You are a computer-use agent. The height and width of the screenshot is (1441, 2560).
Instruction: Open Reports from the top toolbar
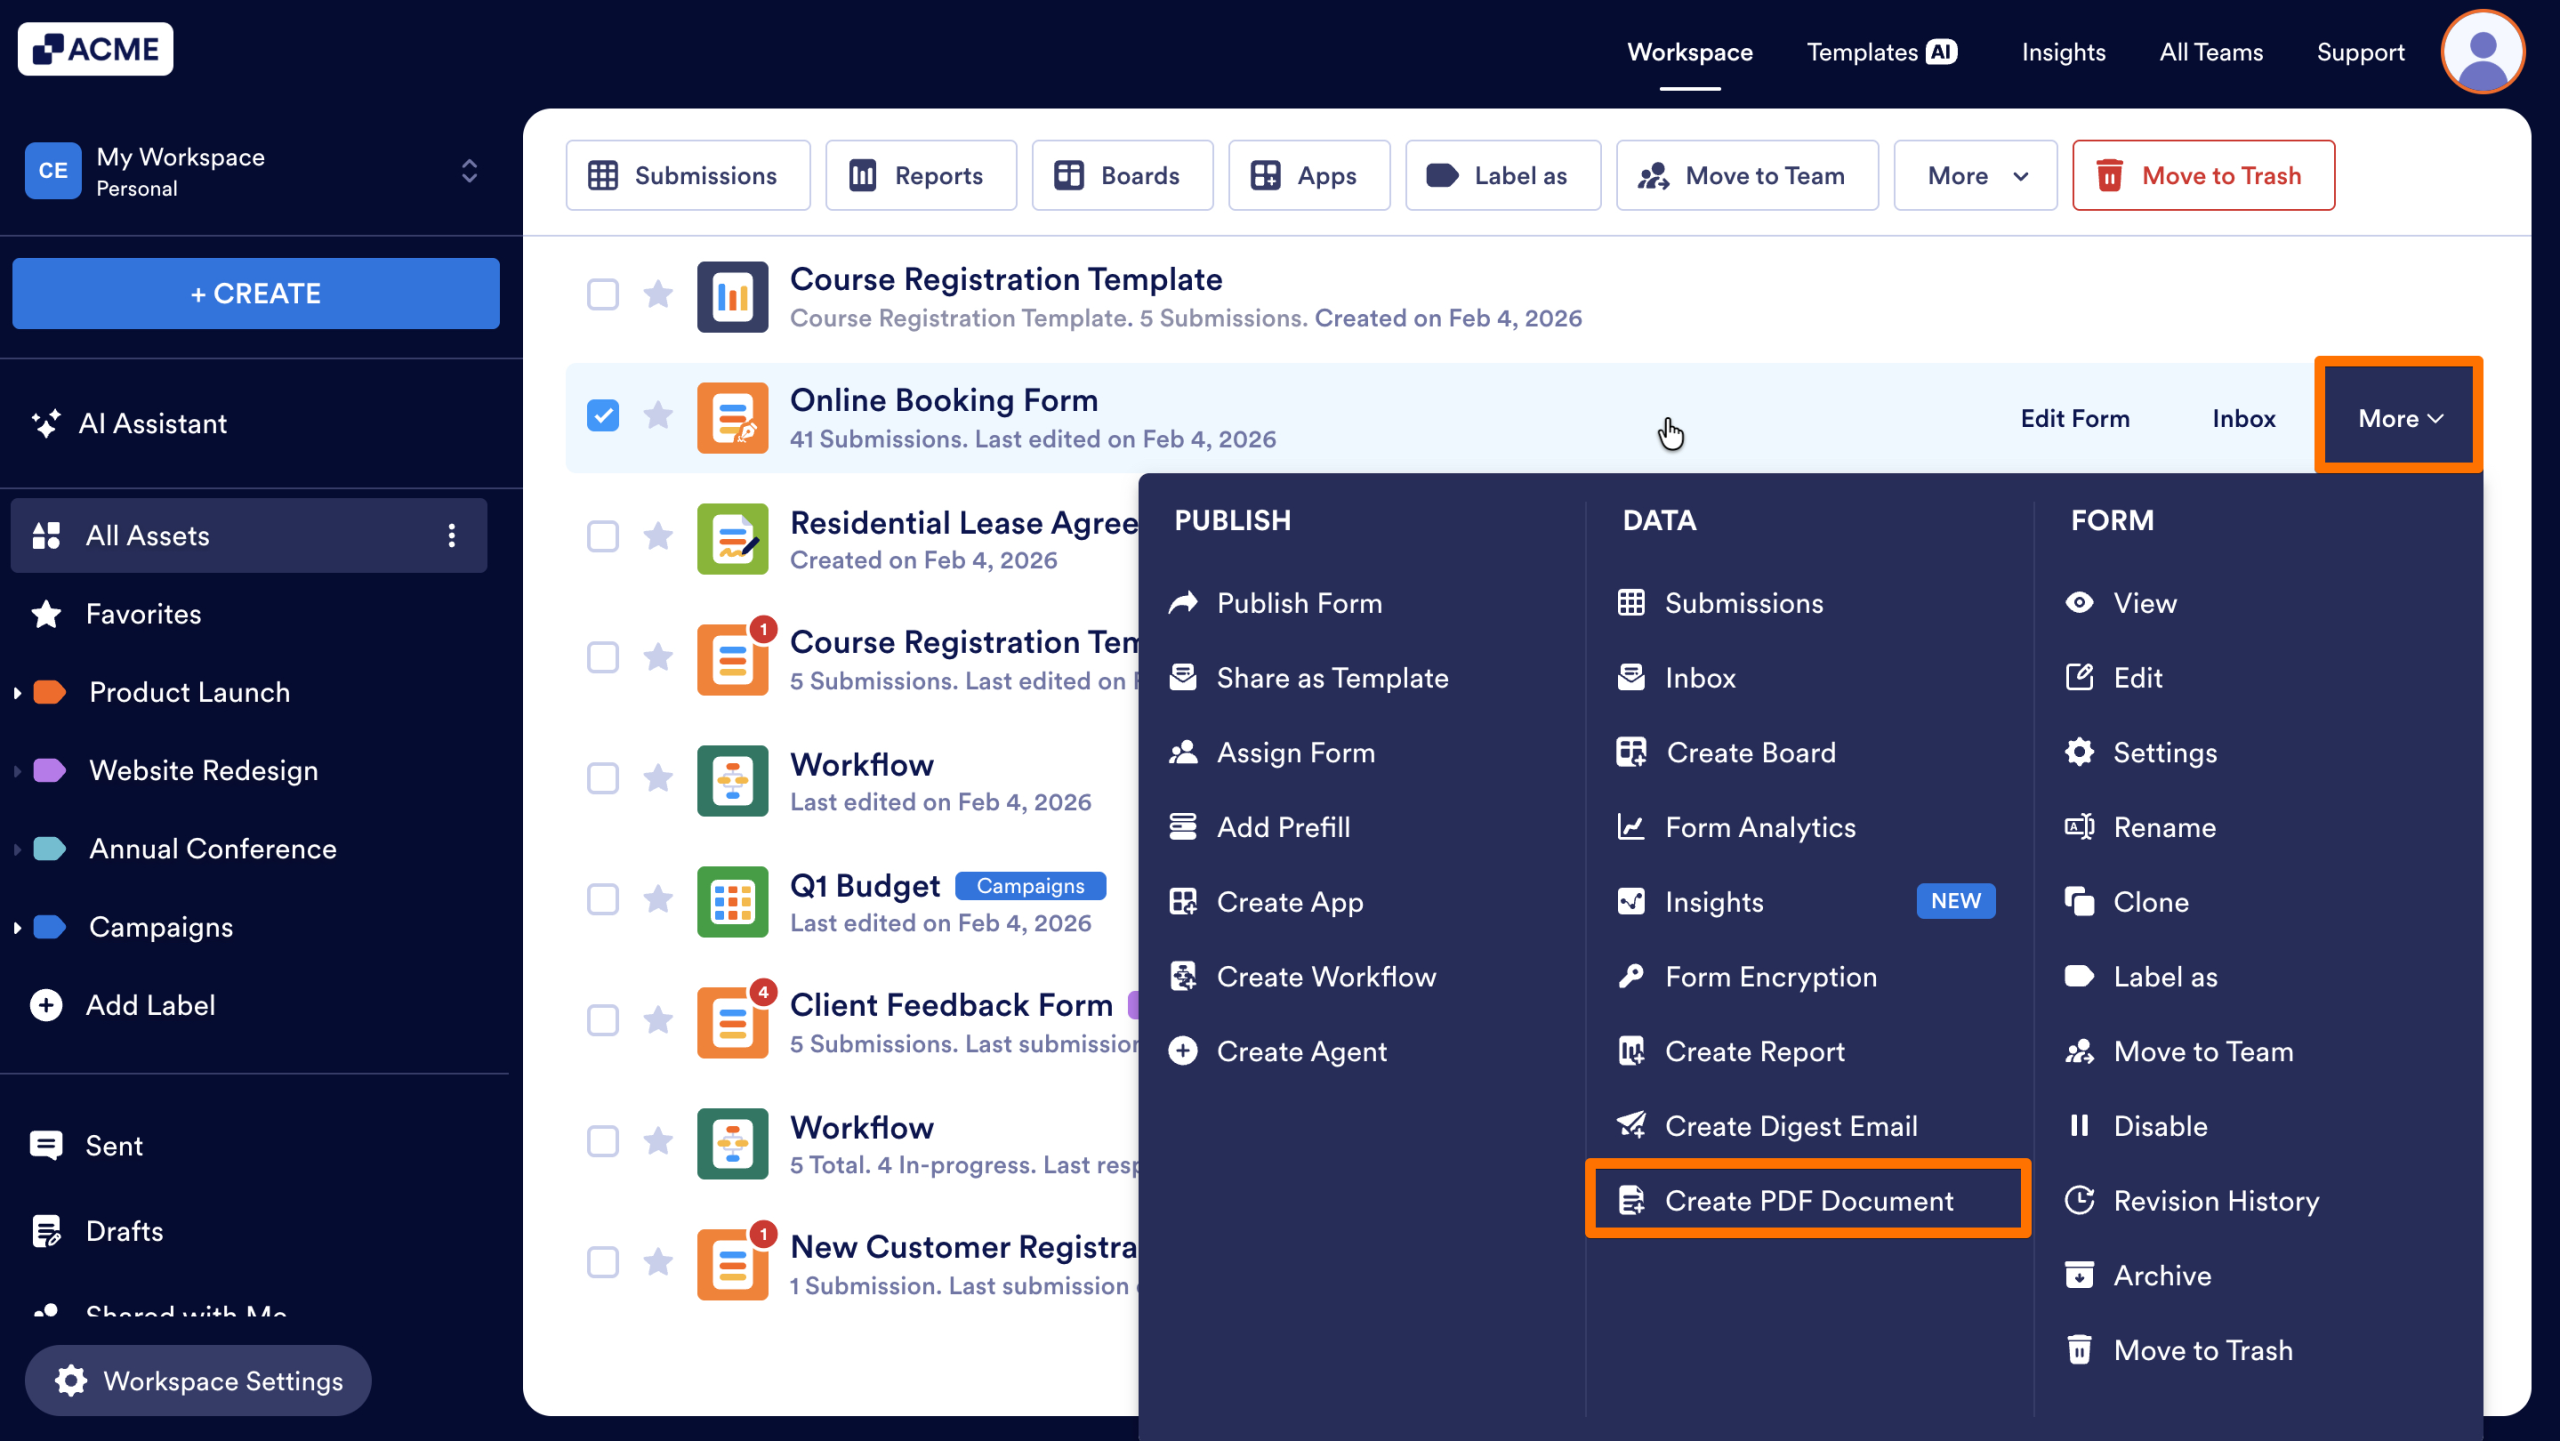coord(920,175)
